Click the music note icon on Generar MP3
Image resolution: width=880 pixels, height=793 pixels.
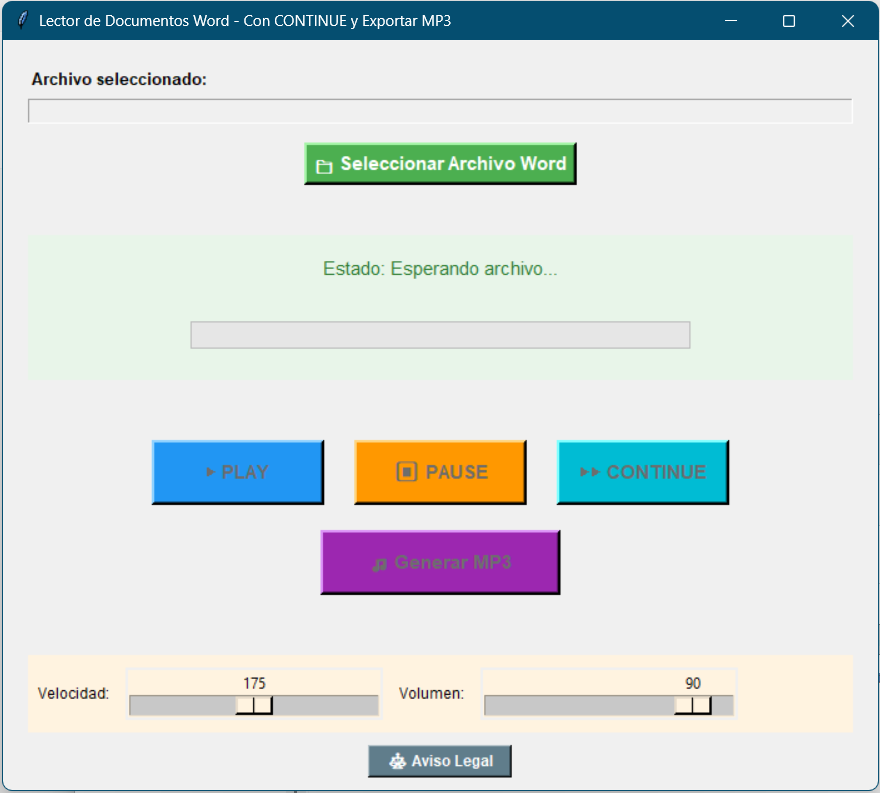(x=380, y=565)
